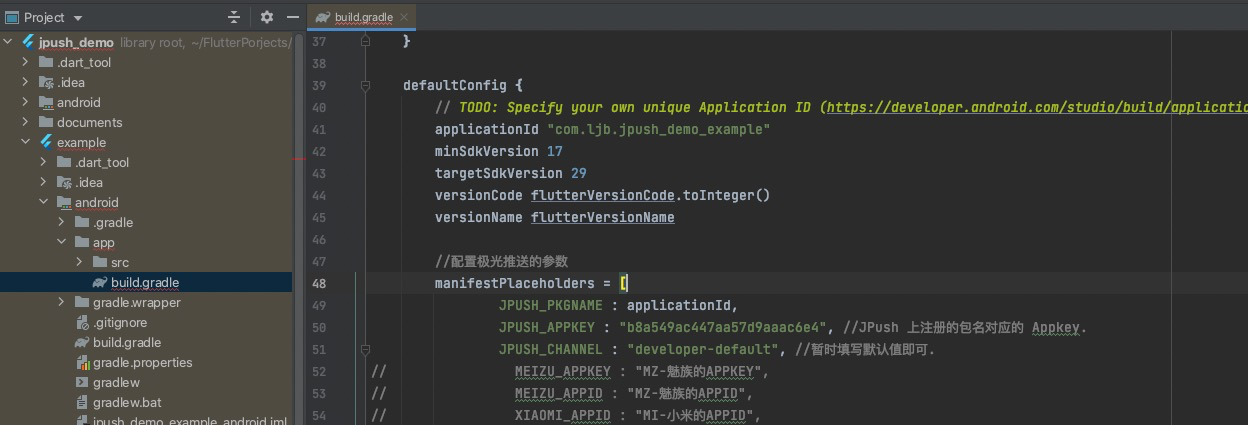Click the gradle.properties file icon
This screenshot has width=1248, height=425.
tap(82, 362)
